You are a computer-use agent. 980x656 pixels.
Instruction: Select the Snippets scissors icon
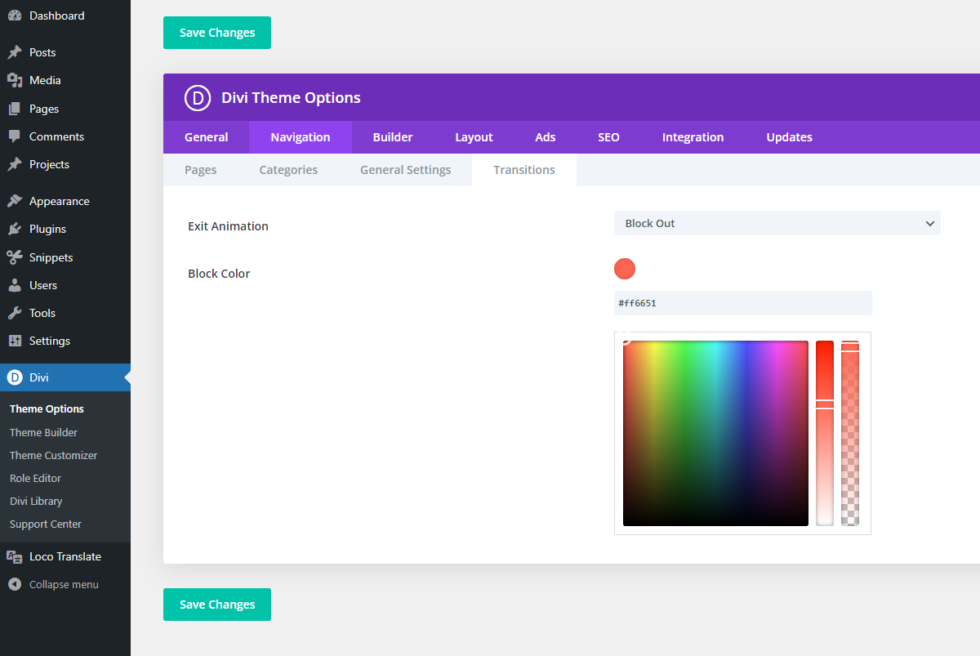(x=14, y=257)
